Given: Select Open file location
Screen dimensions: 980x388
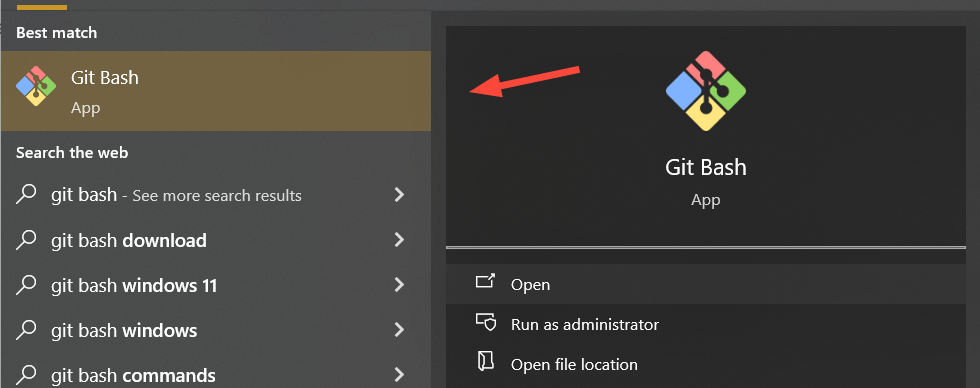Looking at the screenshot, I should point(706,364).
